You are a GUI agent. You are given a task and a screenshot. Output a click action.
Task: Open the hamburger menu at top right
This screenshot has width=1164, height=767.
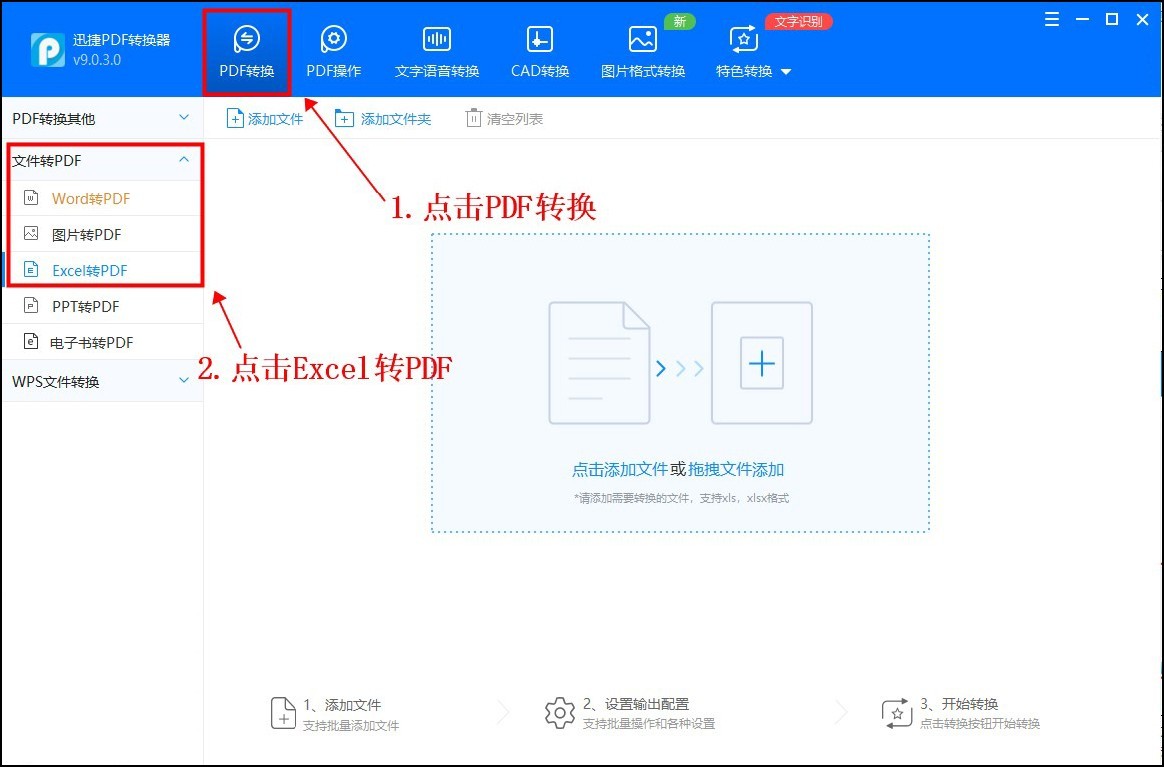click(x=1051, y=19)
